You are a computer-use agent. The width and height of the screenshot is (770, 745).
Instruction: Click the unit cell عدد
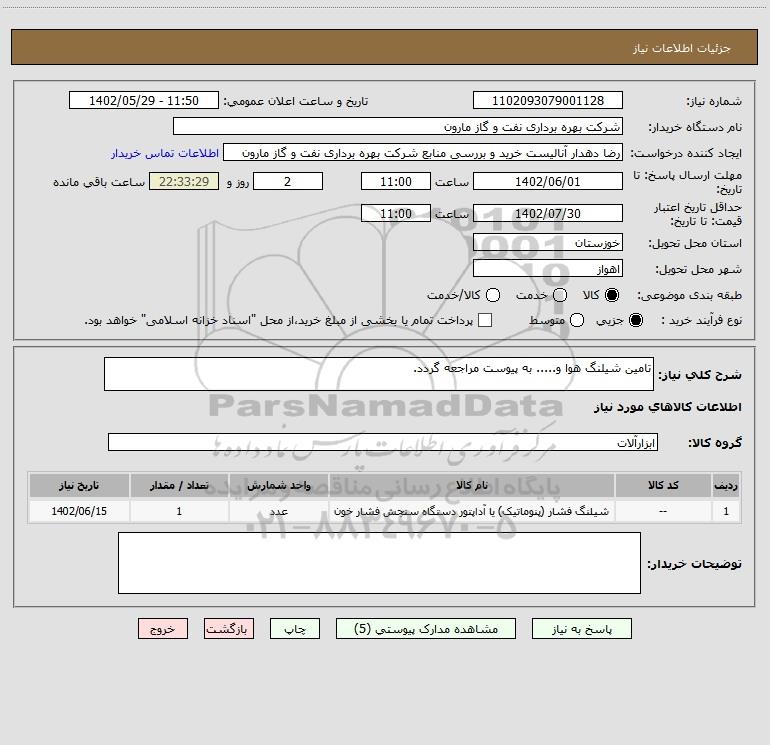pos(278,511)
